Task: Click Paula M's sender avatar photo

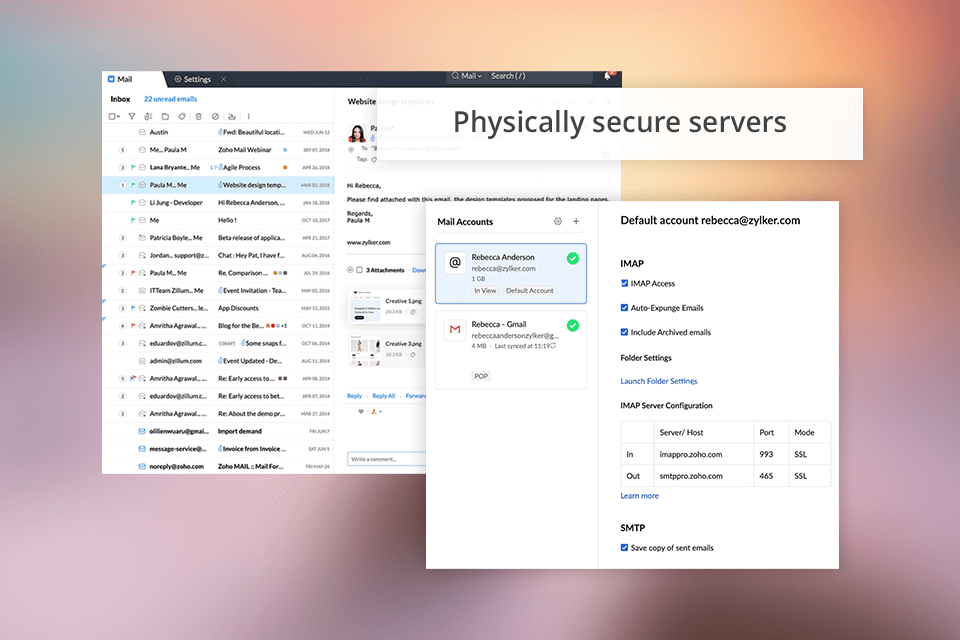Action: [357, 133]
